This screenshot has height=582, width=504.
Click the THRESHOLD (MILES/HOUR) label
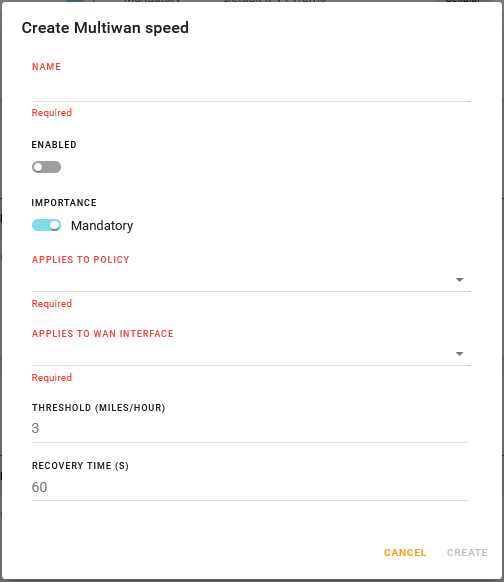point(99,408)
